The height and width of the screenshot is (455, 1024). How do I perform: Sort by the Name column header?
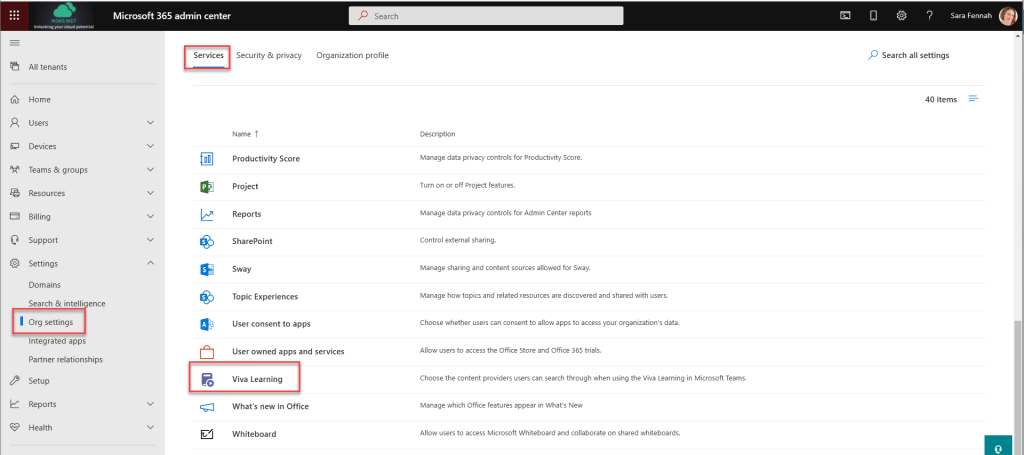246,134
